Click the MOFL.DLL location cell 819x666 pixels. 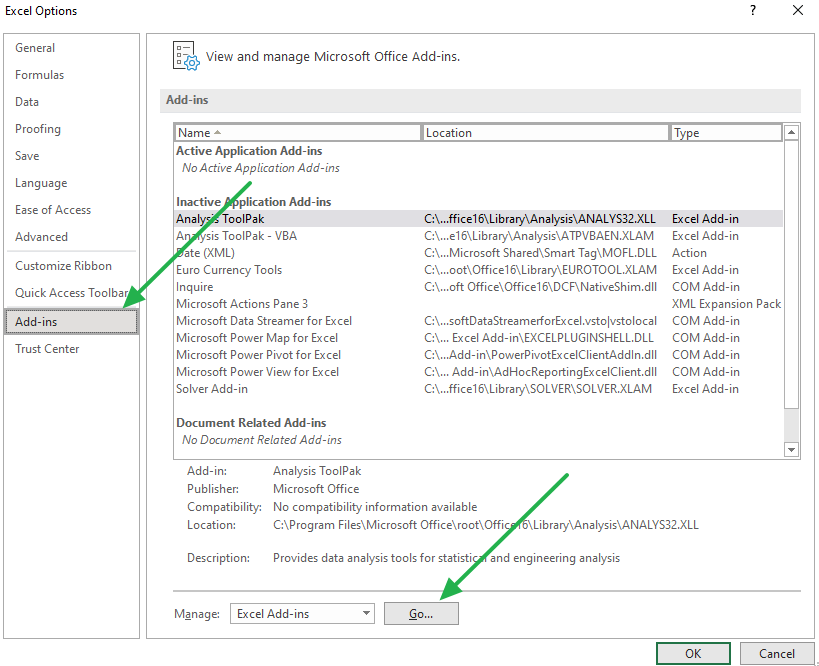coord(540,253)
